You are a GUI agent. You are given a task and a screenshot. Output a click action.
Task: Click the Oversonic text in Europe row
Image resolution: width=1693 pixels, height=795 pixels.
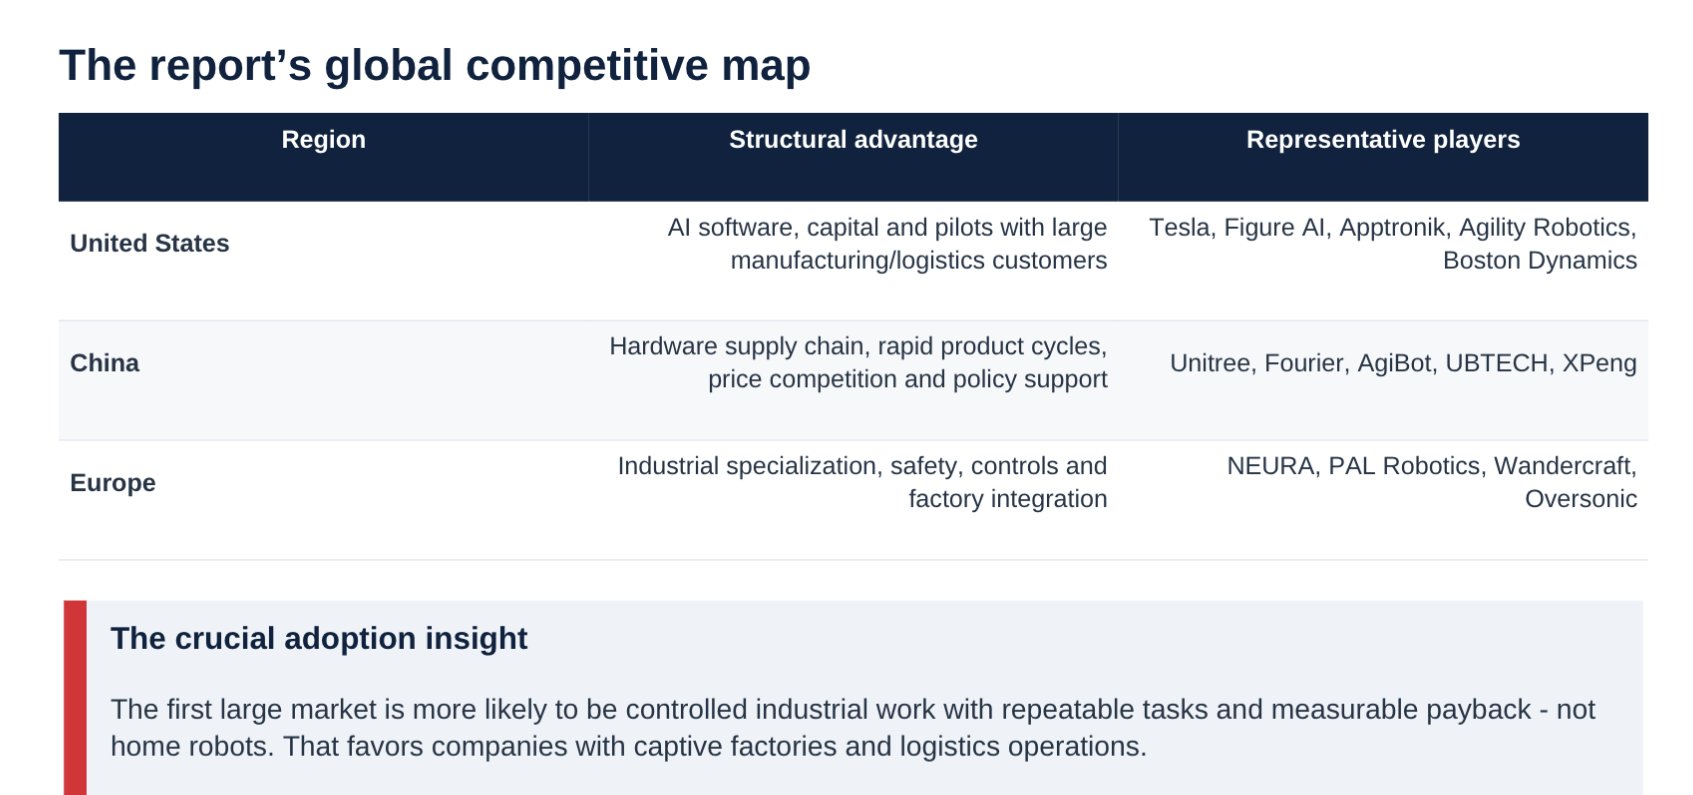[x=1581, y=498]
